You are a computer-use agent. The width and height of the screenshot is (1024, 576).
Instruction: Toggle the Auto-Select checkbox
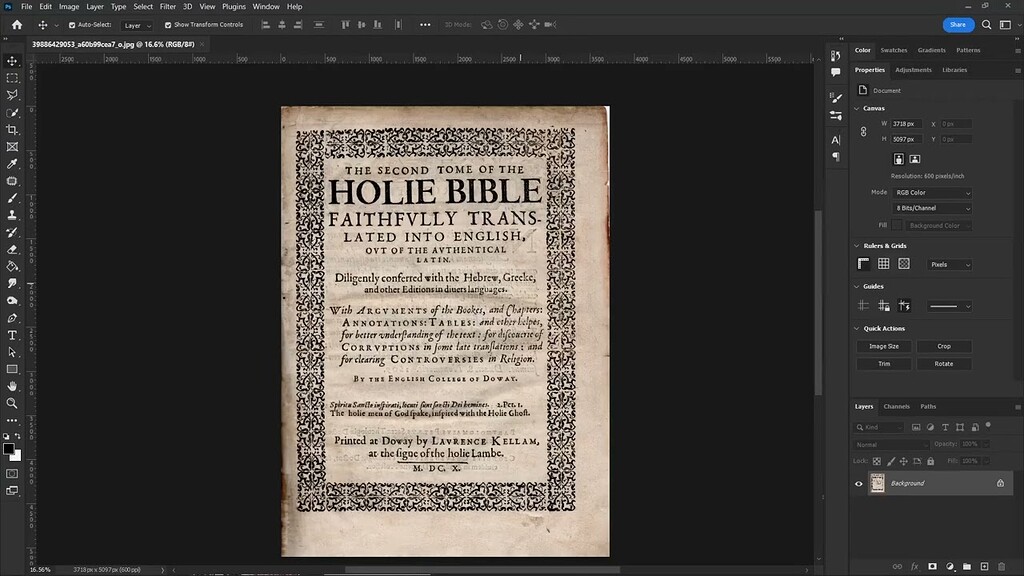click(72, 25)
